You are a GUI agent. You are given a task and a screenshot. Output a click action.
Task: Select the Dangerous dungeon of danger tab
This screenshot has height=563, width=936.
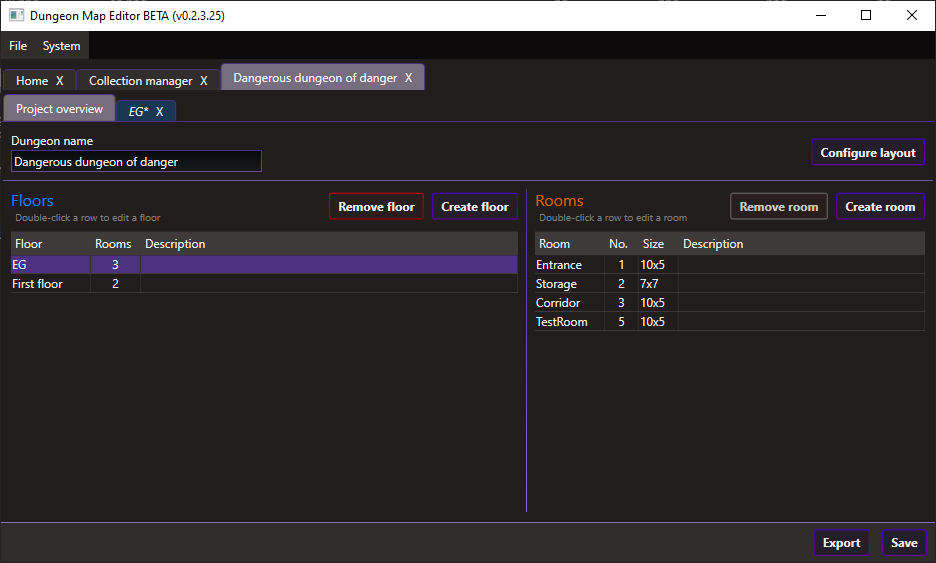tap(315, 78)
